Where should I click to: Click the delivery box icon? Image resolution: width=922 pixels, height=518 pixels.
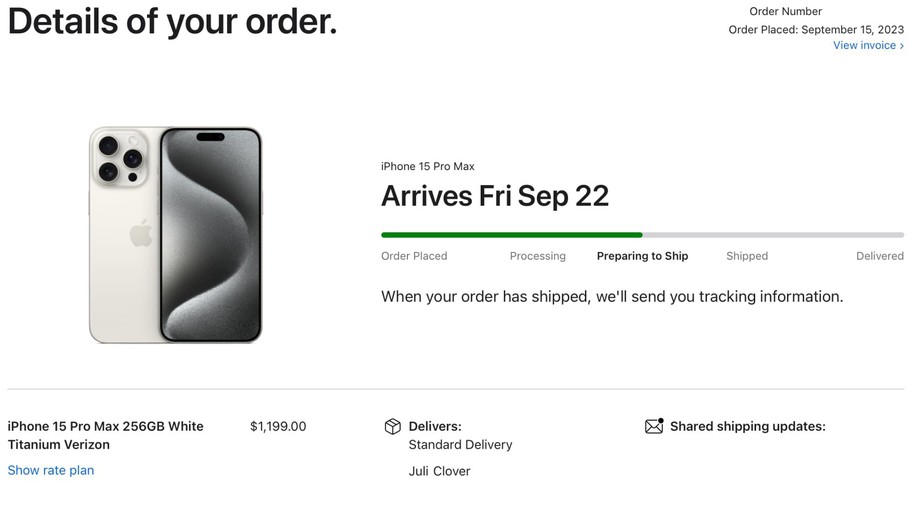click(x=392, y=427)
